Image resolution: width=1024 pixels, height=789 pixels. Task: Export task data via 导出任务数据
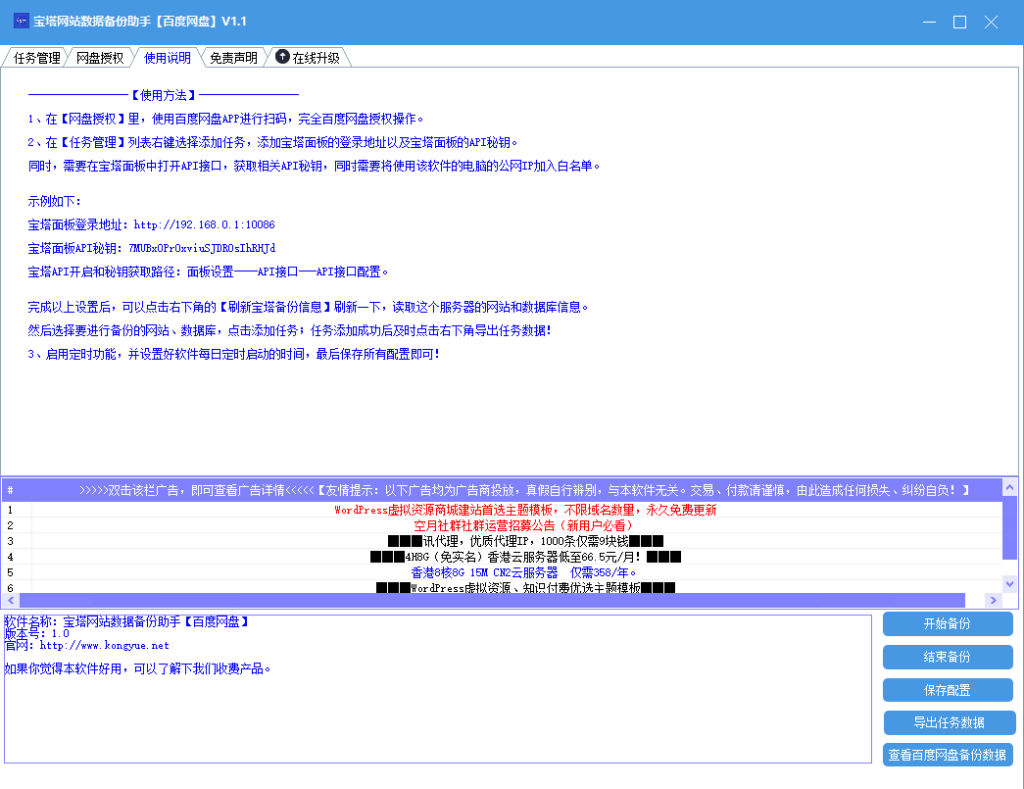pos(950,722)
